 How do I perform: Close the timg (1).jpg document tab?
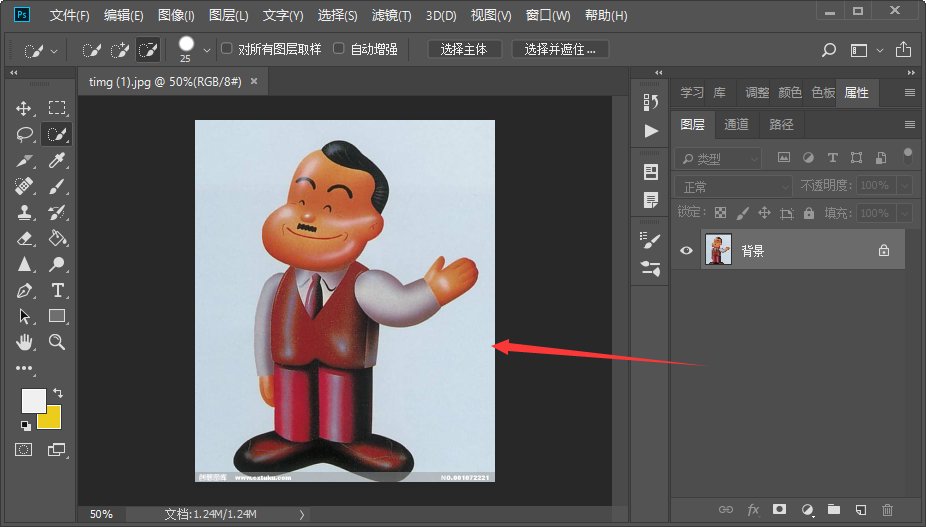click(254, 81)
